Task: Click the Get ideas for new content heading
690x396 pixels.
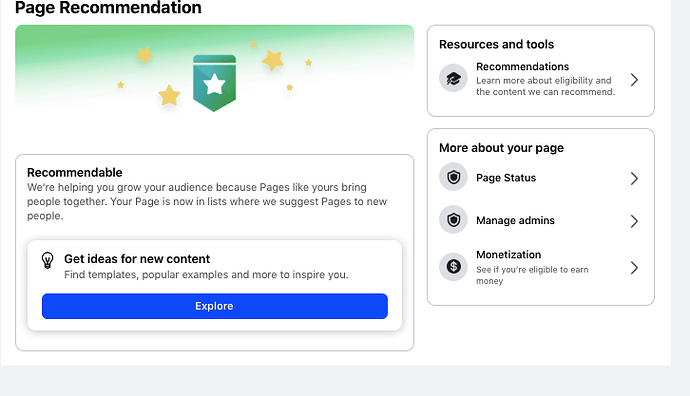Action: [x=137, y=259]
